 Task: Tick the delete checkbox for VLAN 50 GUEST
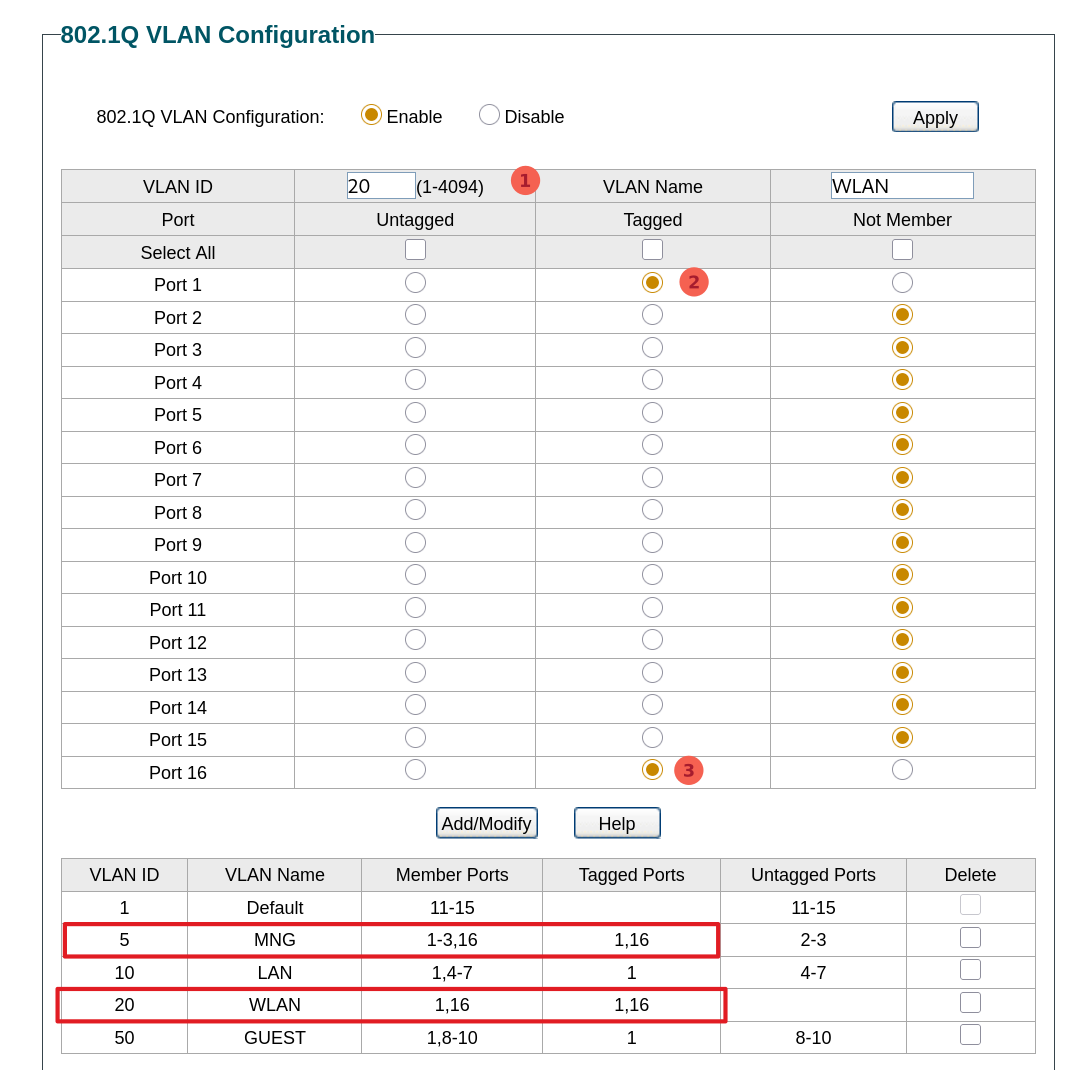(x=970, y=1035)
